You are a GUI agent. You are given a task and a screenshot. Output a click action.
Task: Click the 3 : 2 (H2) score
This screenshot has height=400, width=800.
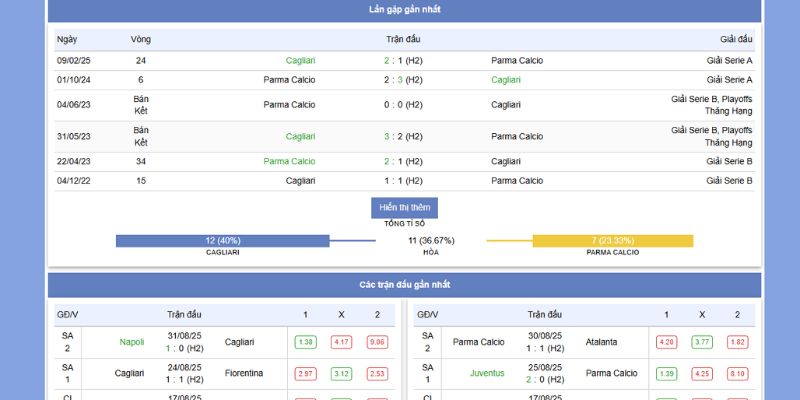pyautogui.click(x=404, y=137)
